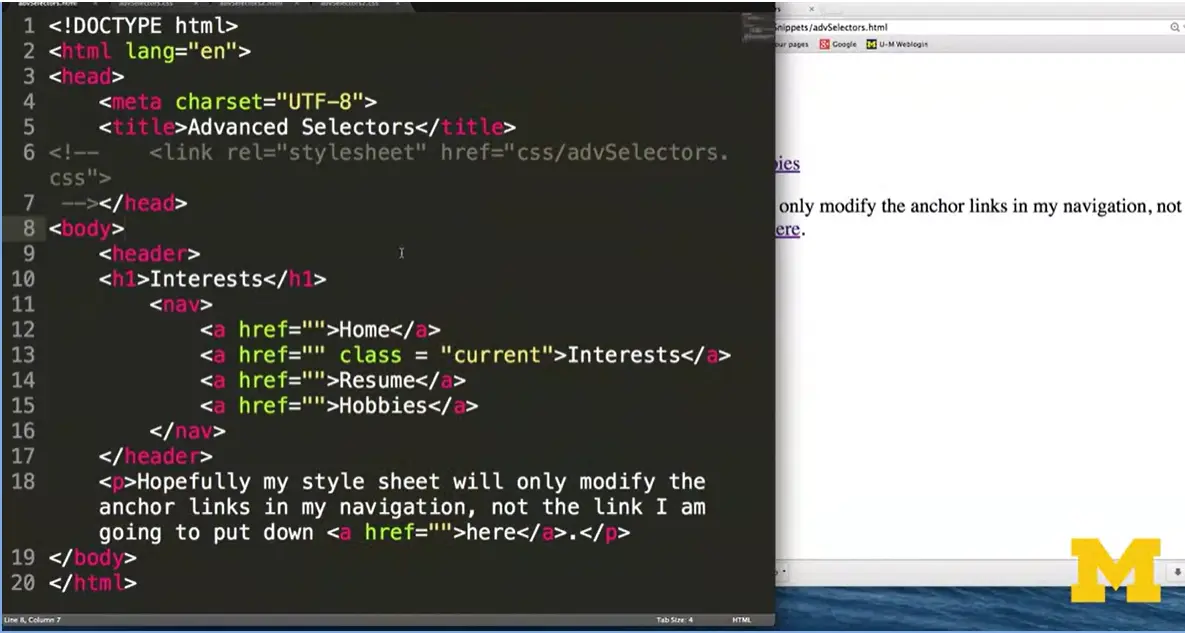Image resolution: width=1185 pixels, height=633 pixels.
Task: Click the browser scrollbar down arrow
Action: (x=1177, y=572)
